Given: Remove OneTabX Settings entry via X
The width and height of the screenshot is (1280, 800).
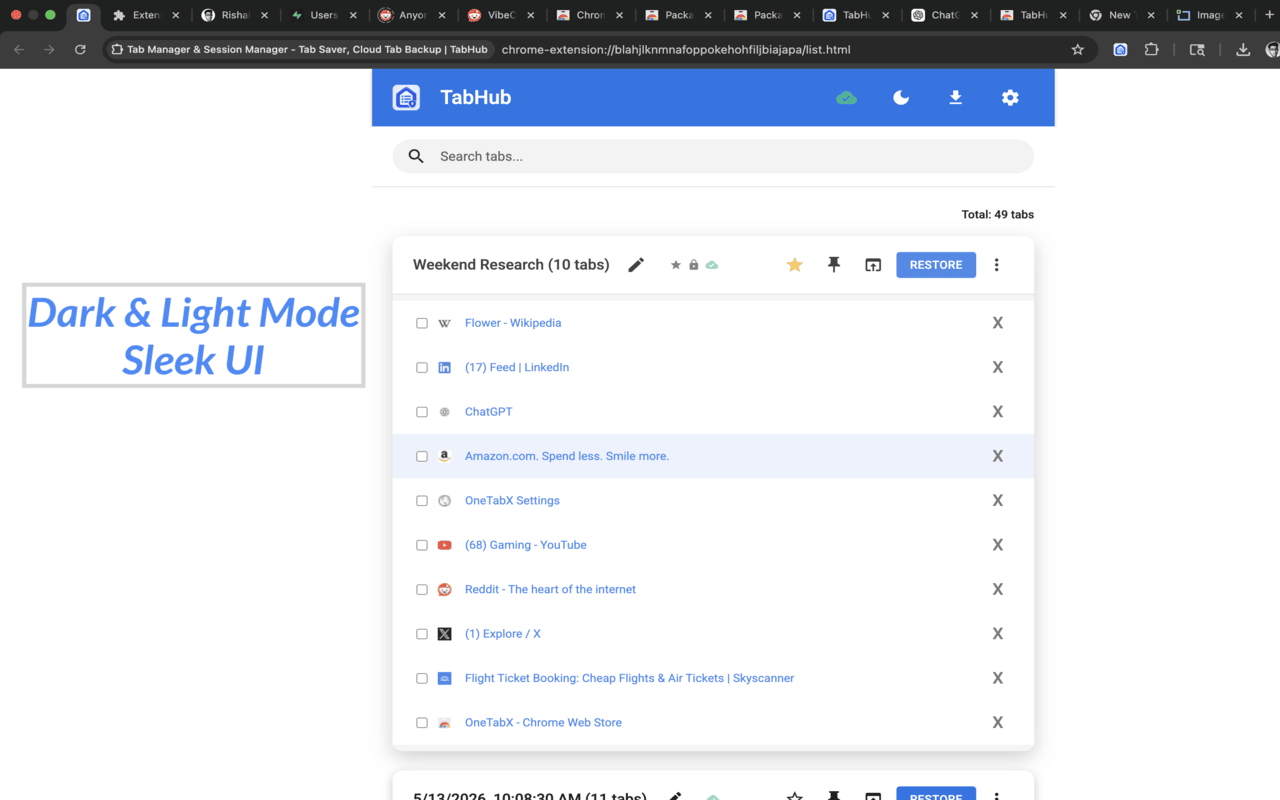Looking at the screenshot, I should pyautogui.click(x=997, y=501).
